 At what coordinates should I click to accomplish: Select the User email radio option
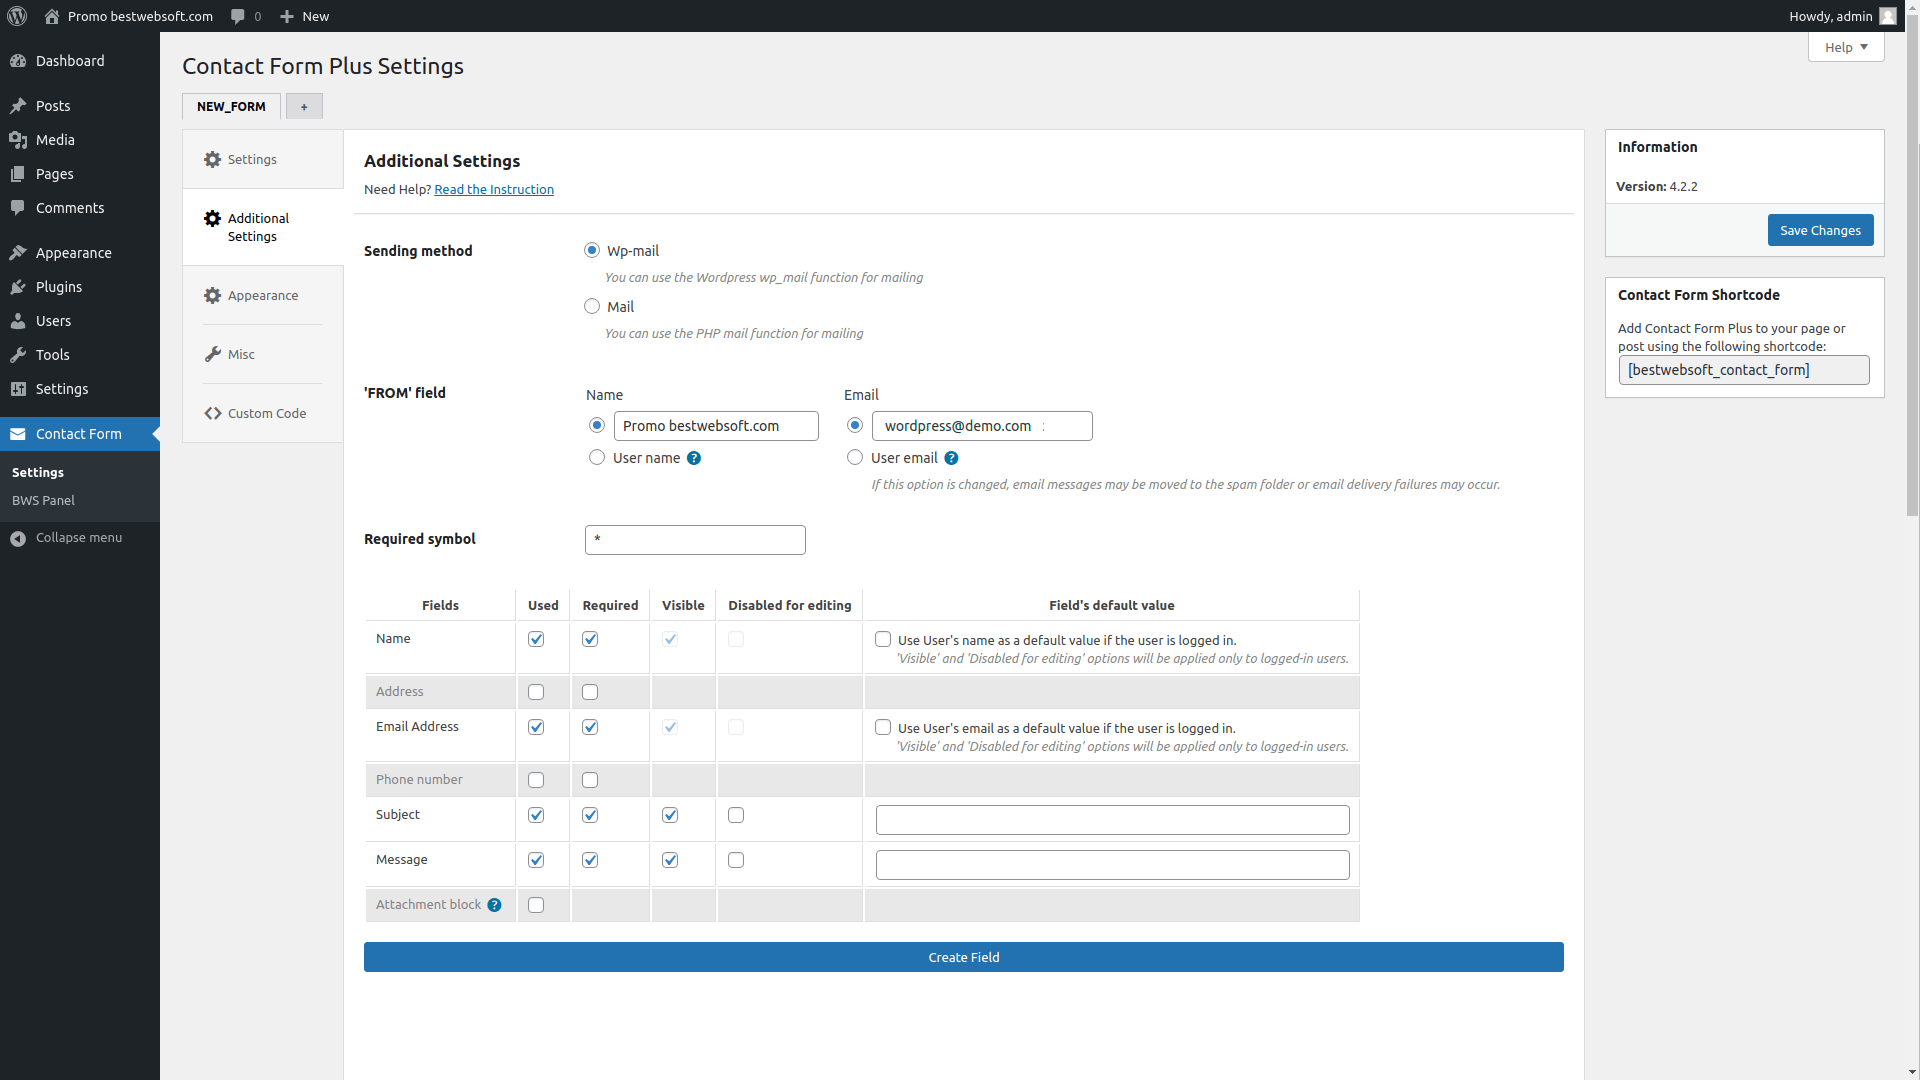point(855,457)
